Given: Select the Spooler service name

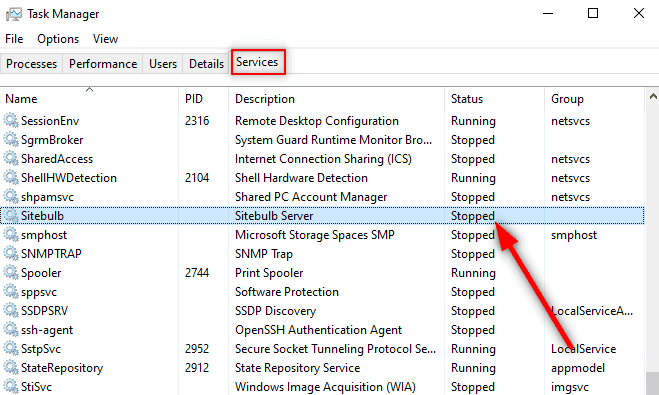Looking at the screenshot, I should click(41, 273).
